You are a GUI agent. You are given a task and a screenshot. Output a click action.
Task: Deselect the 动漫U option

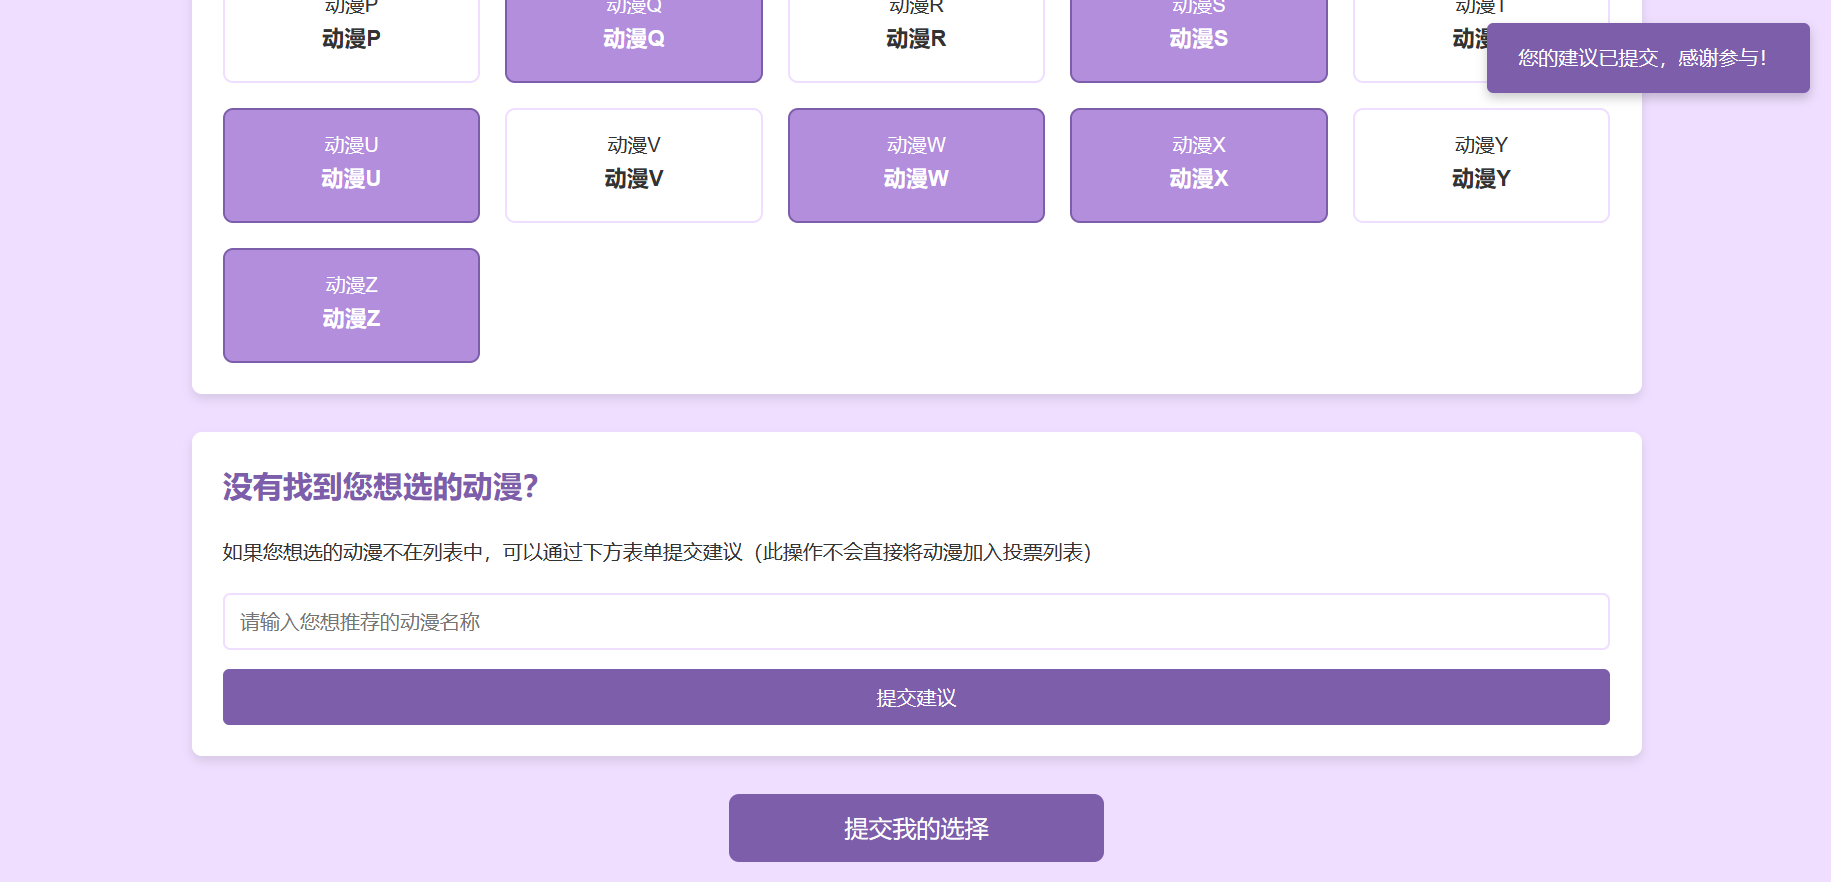[351, 165]
